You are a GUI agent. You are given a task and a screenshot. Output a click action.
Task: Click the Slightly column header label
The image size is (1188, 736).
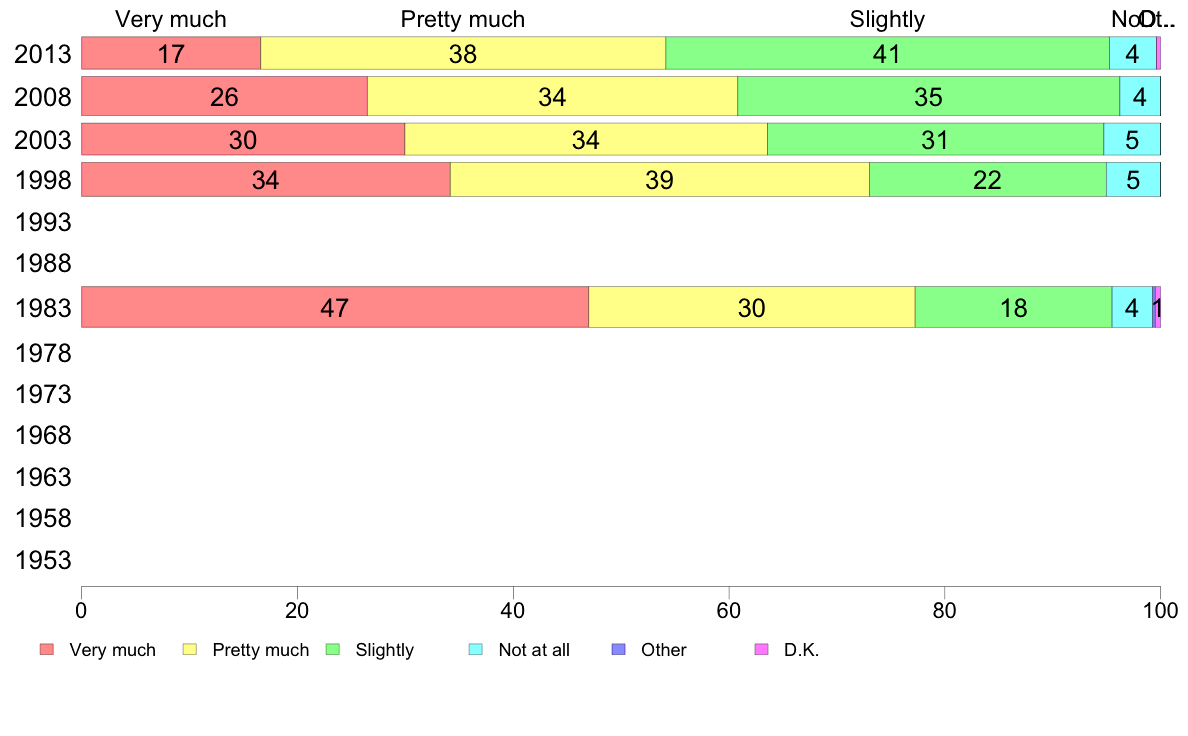887,19
